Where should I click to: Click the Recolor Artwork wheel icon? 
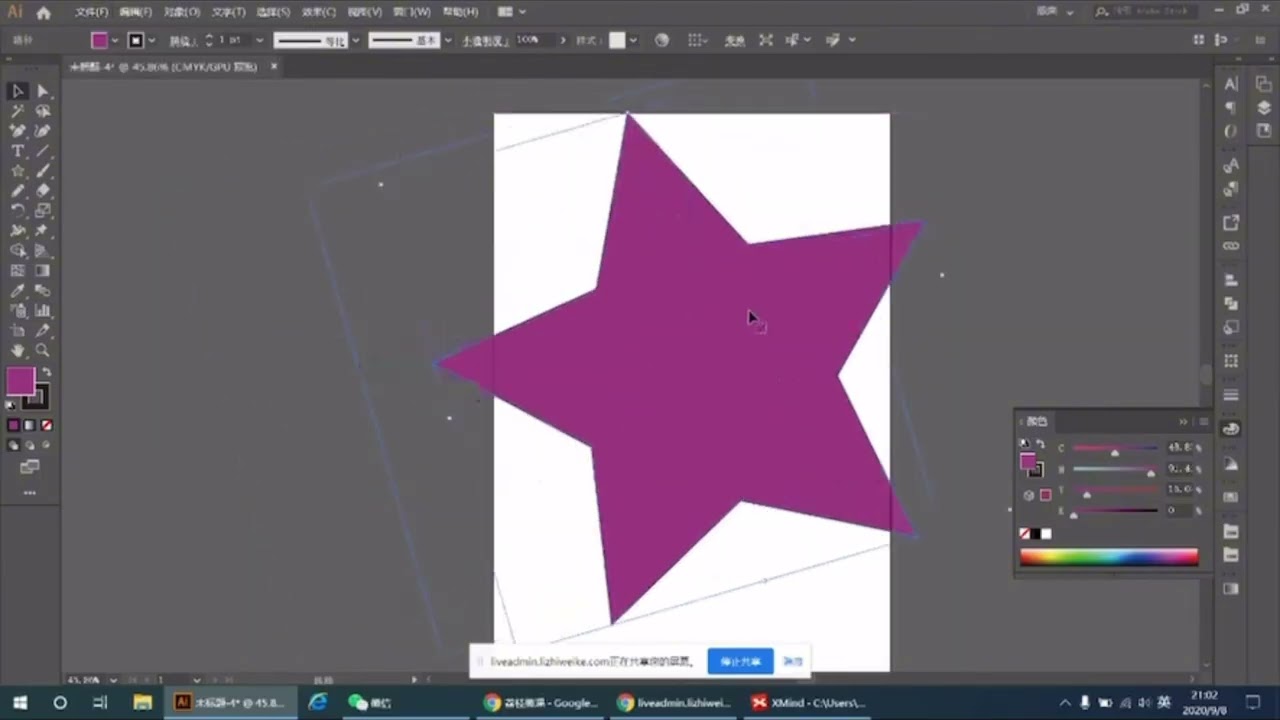click(662, 40)
